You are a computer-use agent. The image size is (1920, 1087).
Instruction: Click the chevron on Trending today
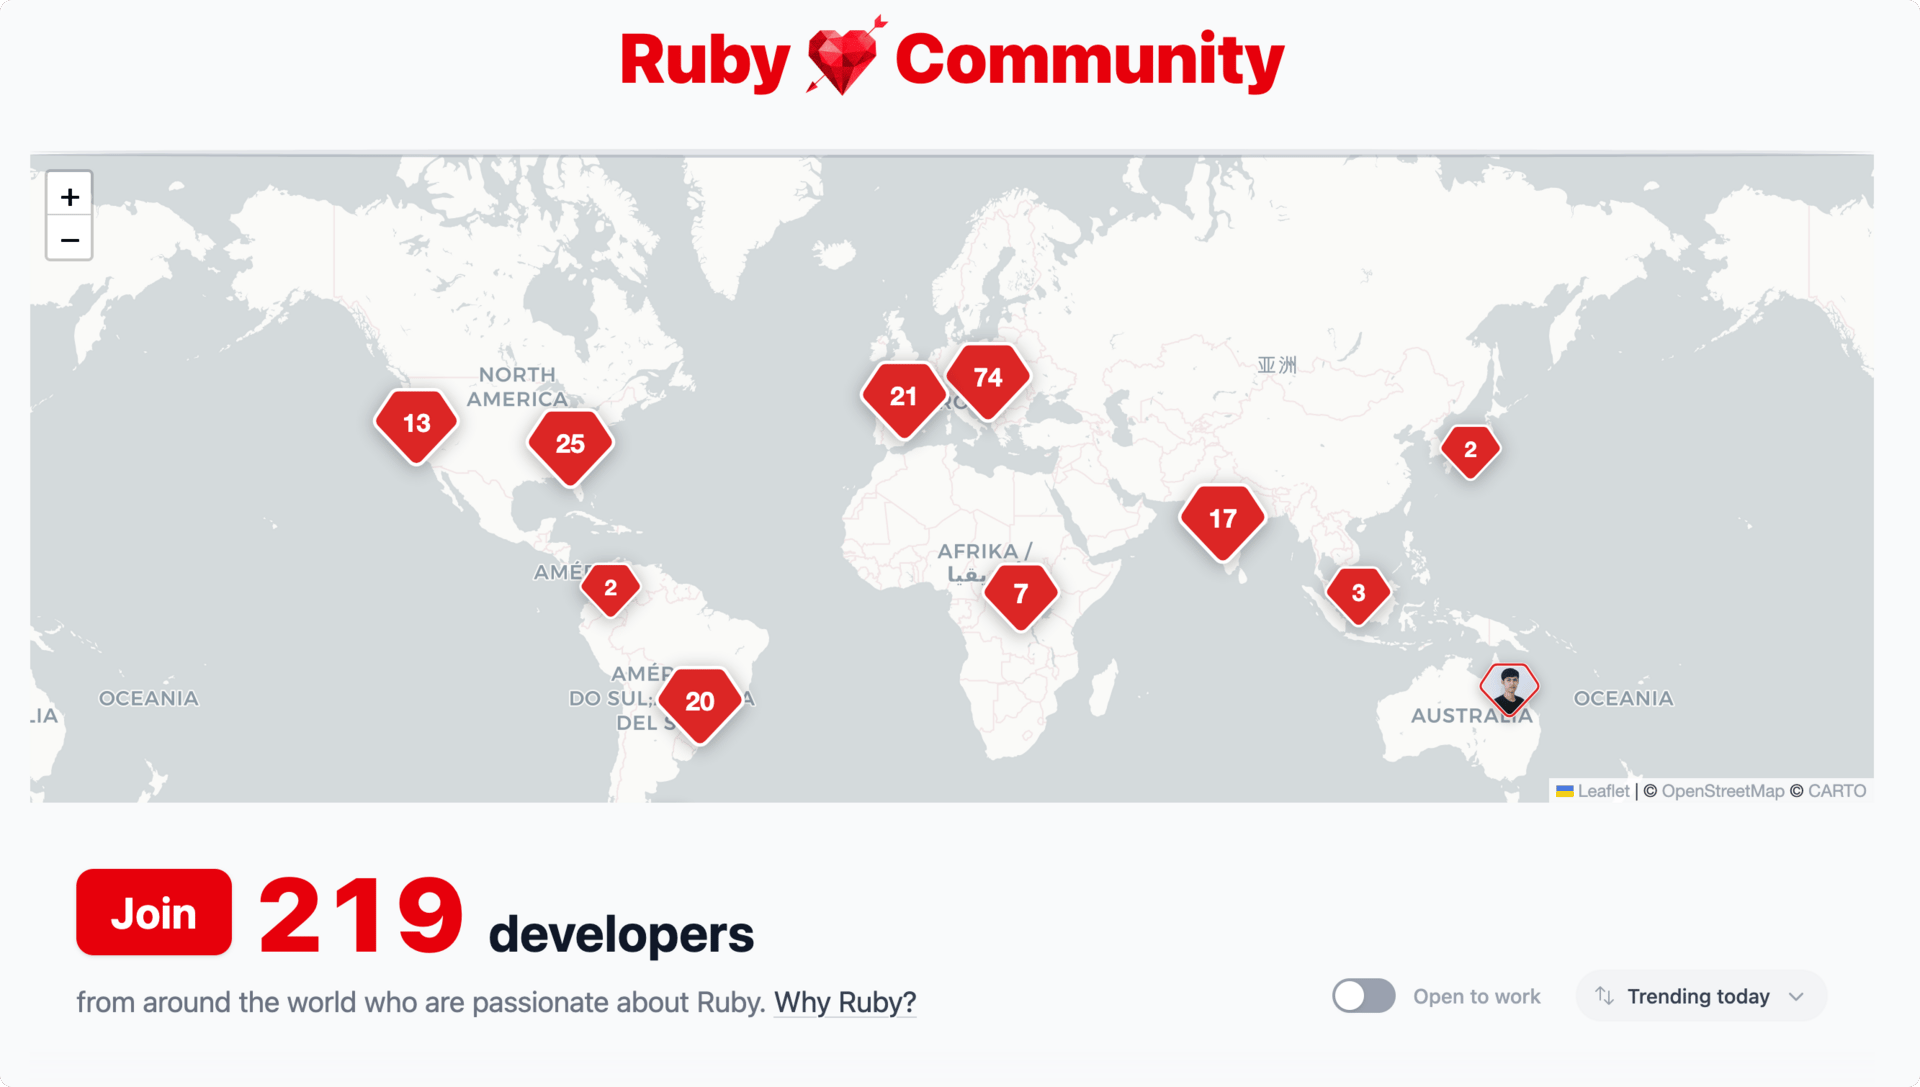point(1796,997)
